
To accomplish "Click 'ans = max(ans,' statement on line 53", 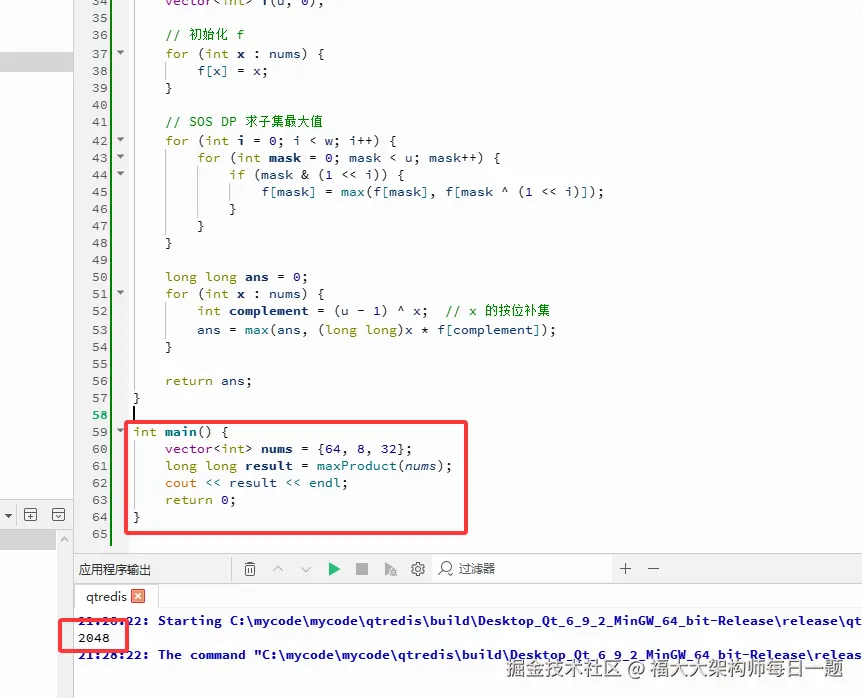I will point(377,330).
